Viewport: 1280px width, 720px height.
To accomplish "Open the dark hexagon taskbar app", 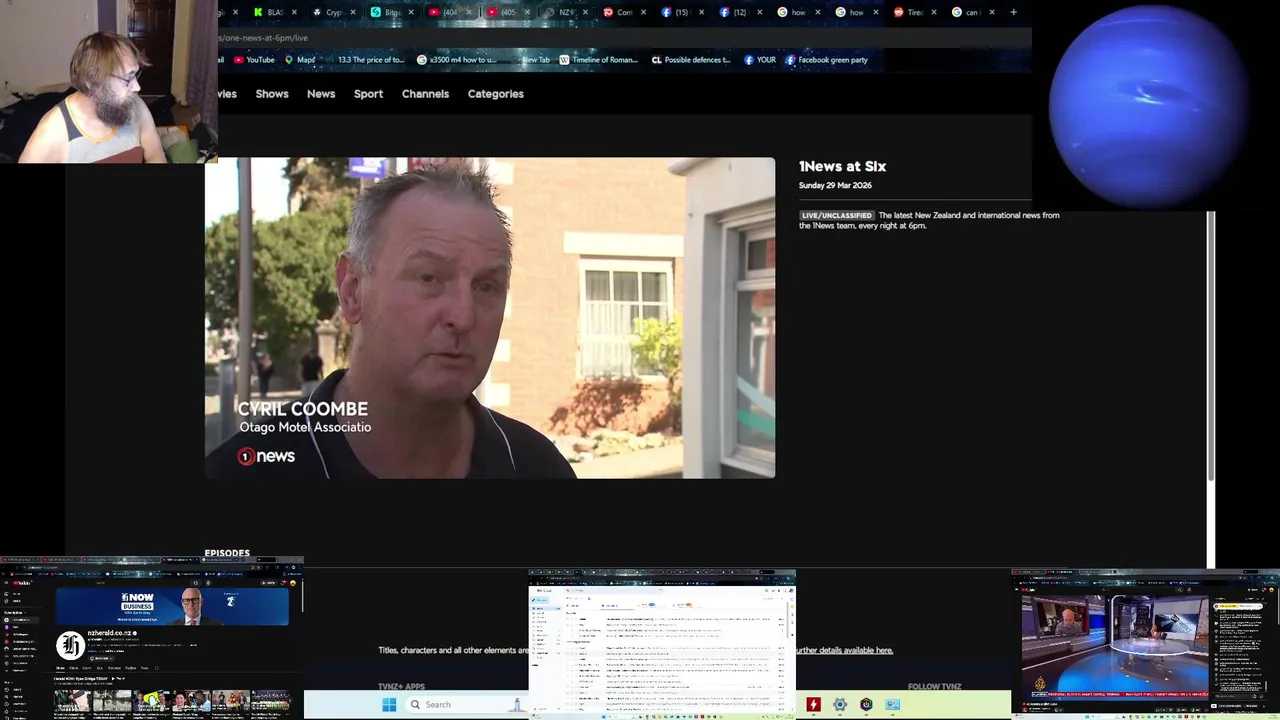I will [866, 705].
